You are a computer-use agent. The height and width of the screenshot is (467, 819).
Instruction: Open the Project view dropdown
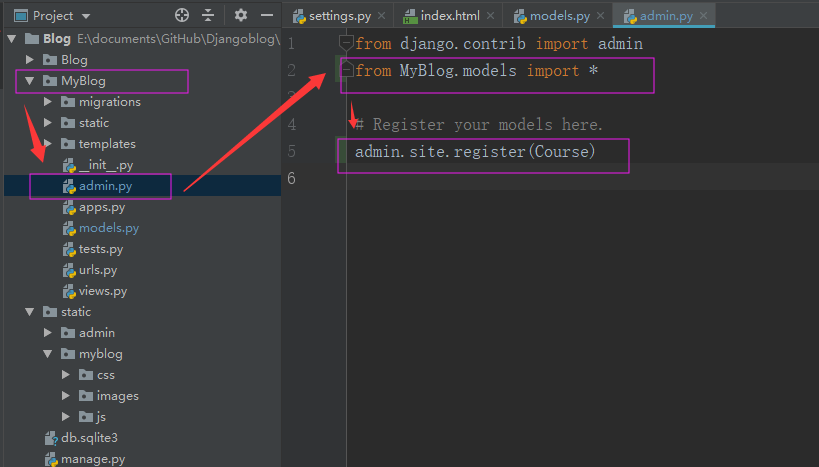click(86, 16)
